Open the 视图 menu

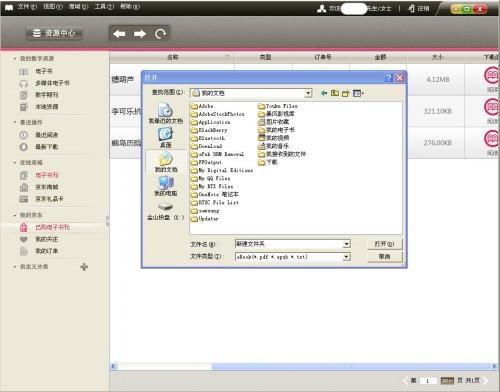pyautogui.click(x=53, y=6)
